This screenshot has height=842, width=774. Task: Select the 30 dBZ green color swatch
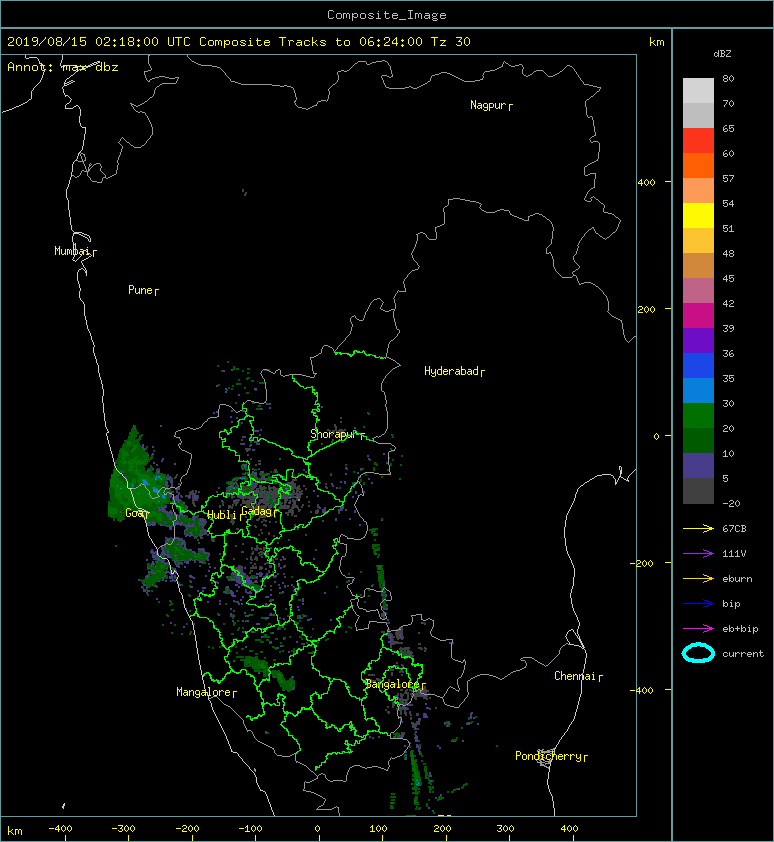[x=698, y=416]
